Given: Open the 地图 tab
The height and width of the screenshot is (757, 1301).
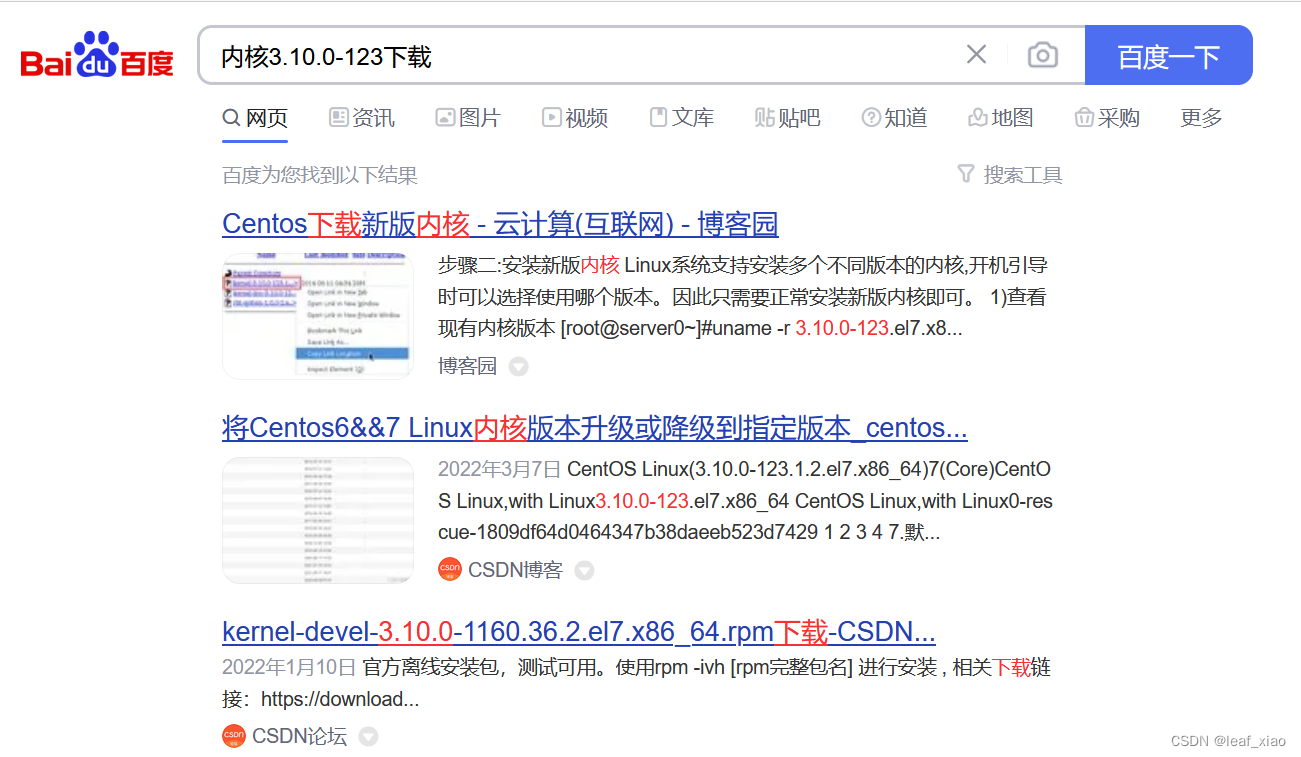Looking at the screenshot, I should click(1001, 118).
